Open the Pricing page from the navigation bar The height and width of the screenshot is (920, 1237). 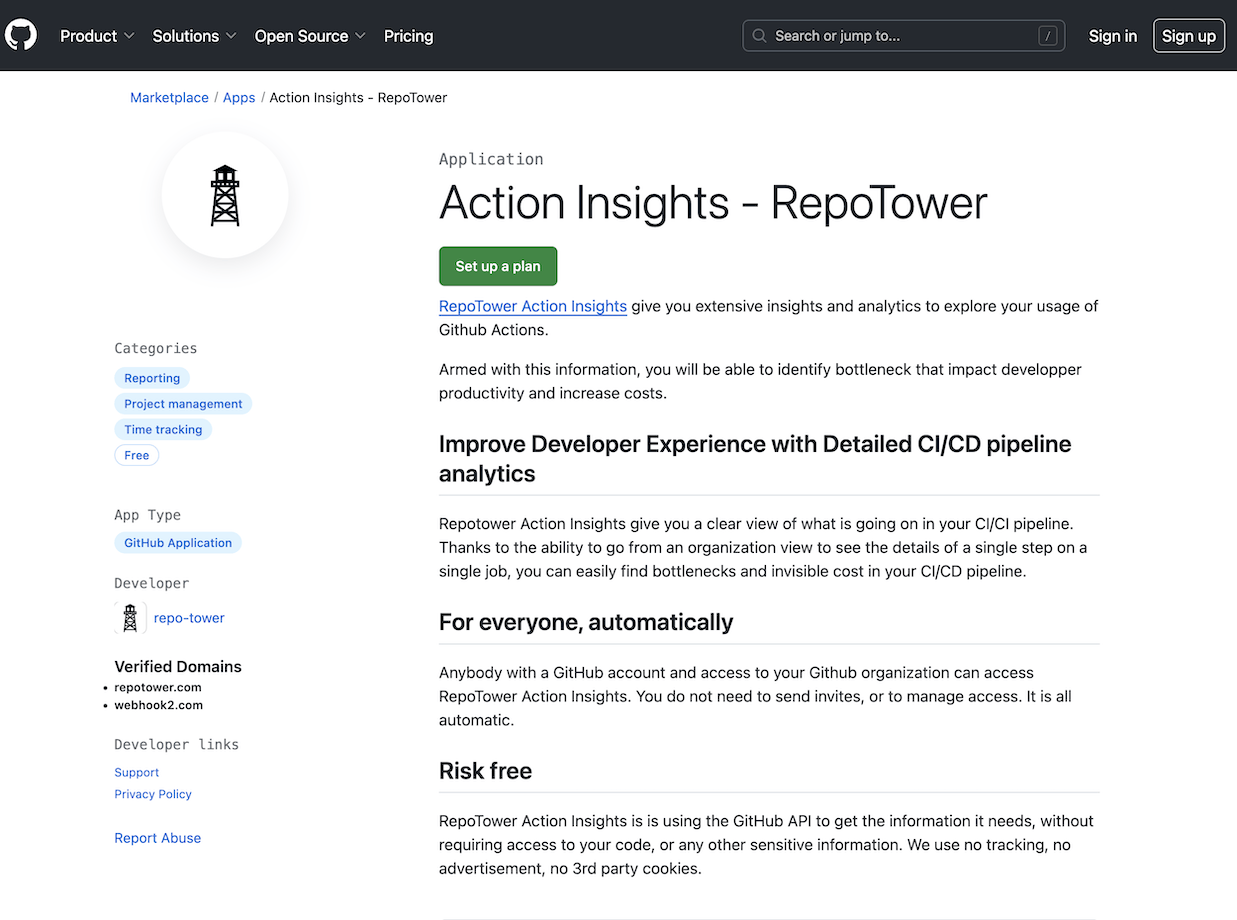coord(408,35)
